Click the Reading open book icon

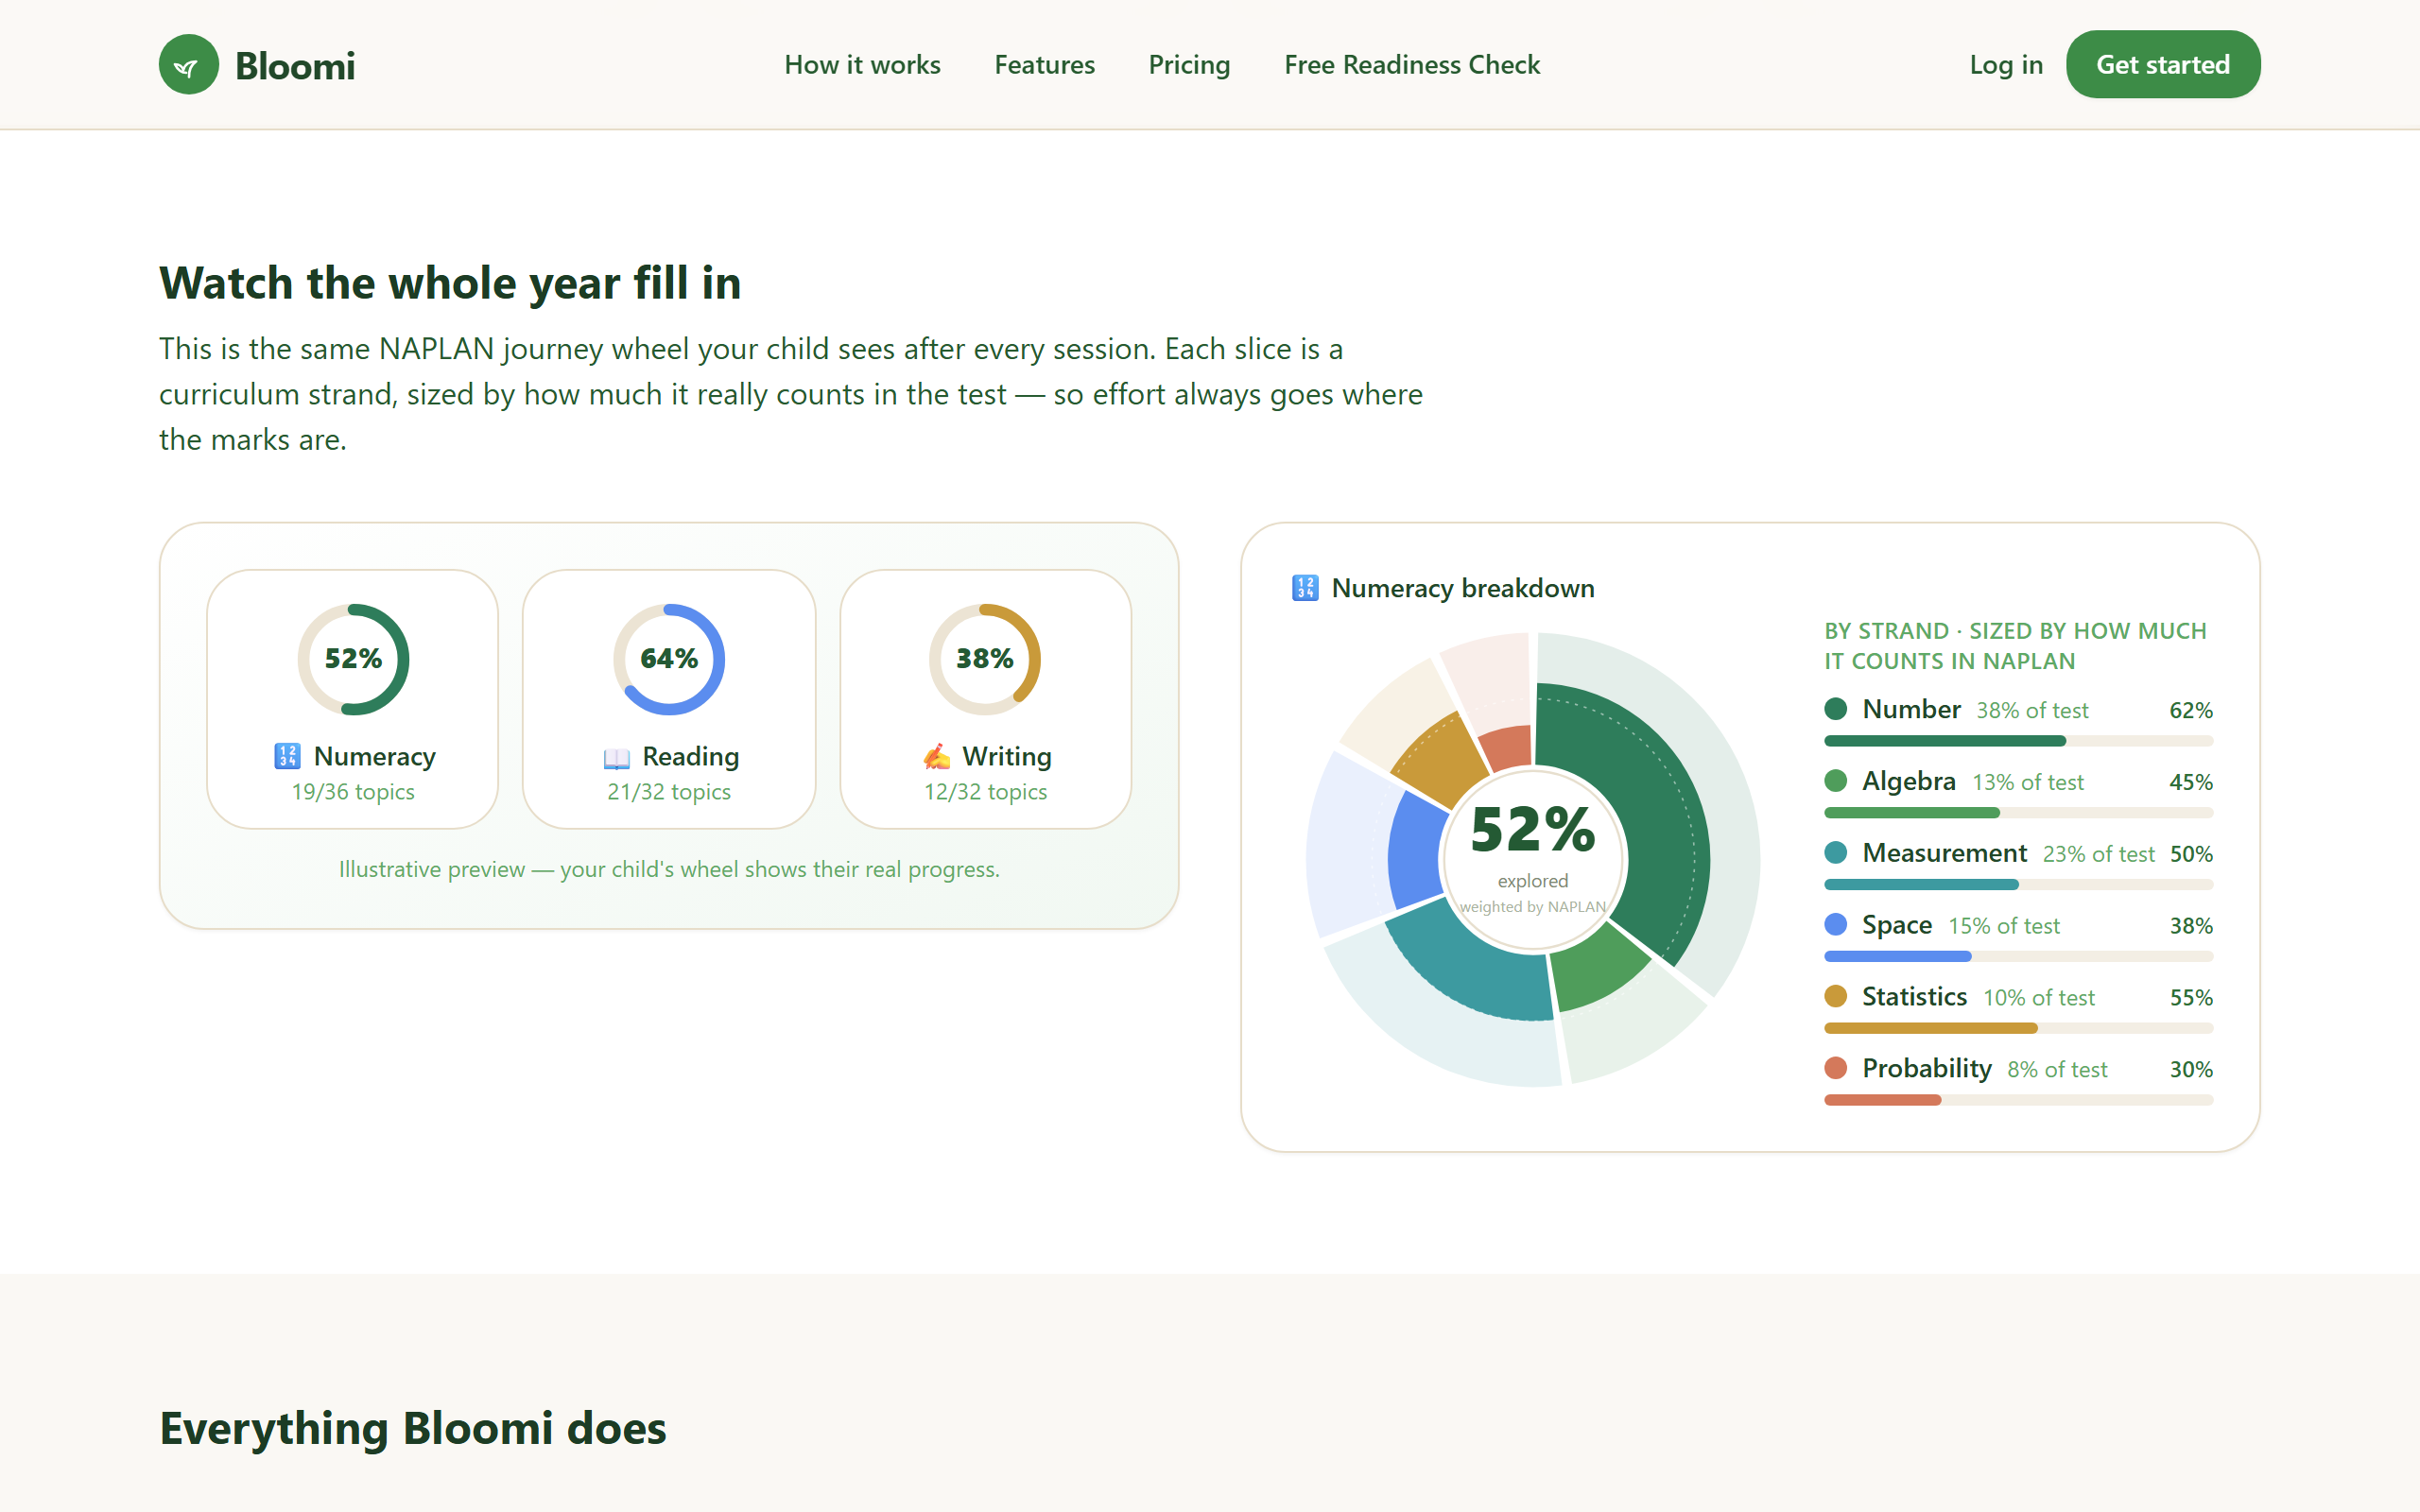(617, 758)
